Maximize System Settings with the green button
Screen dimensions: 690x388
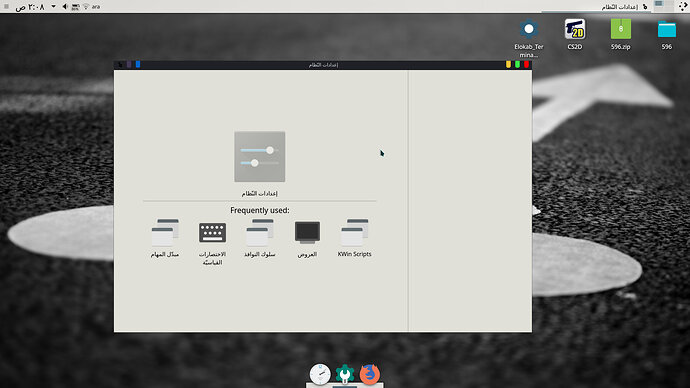(x=518, y=65)
